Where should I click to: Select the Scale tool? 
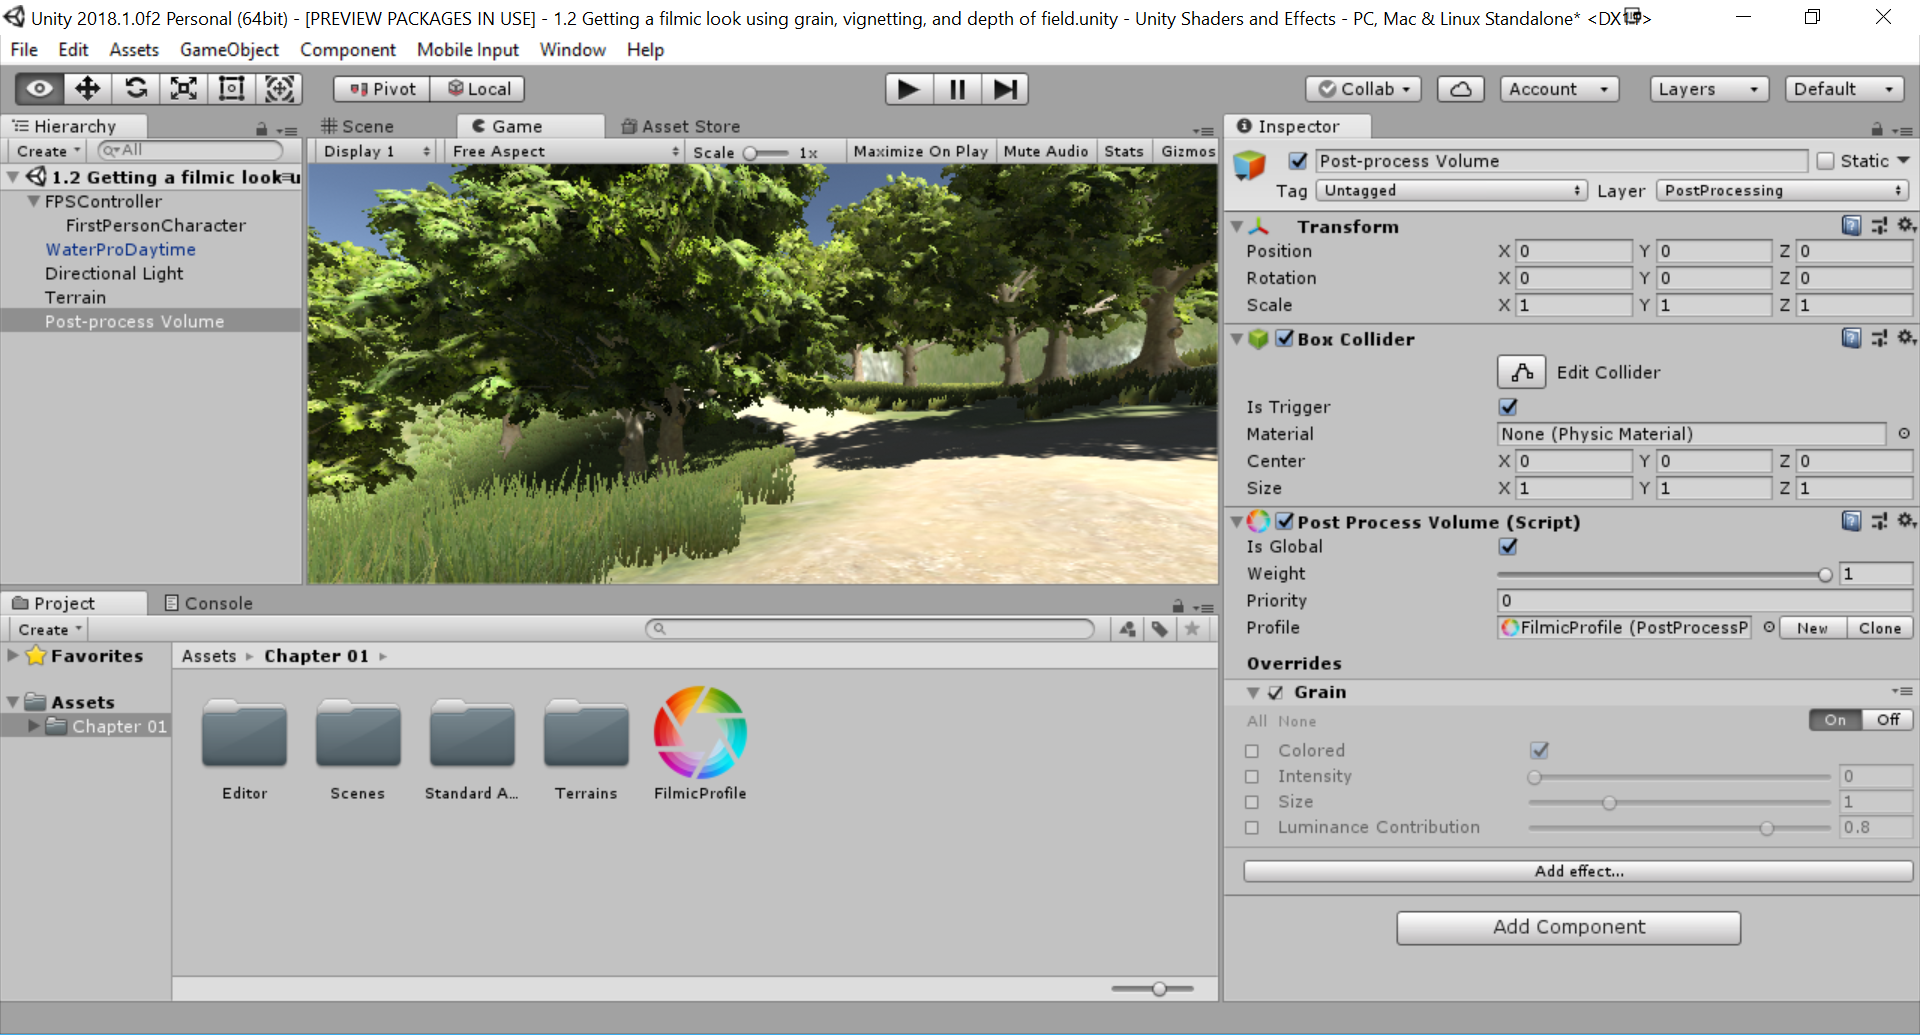184,89
